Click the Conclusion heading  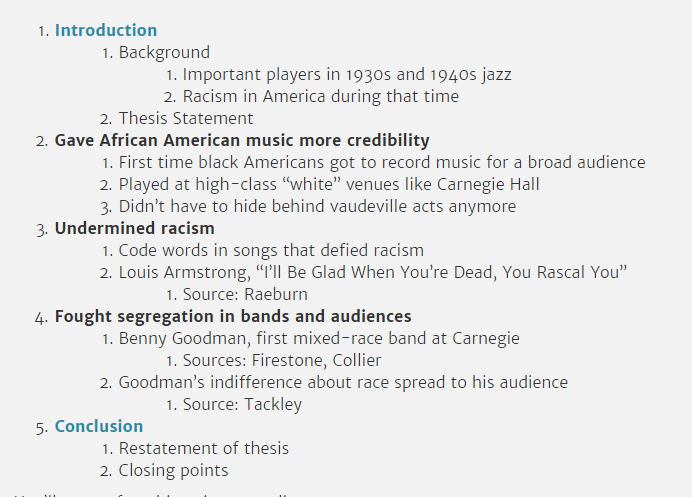[99, 426]
